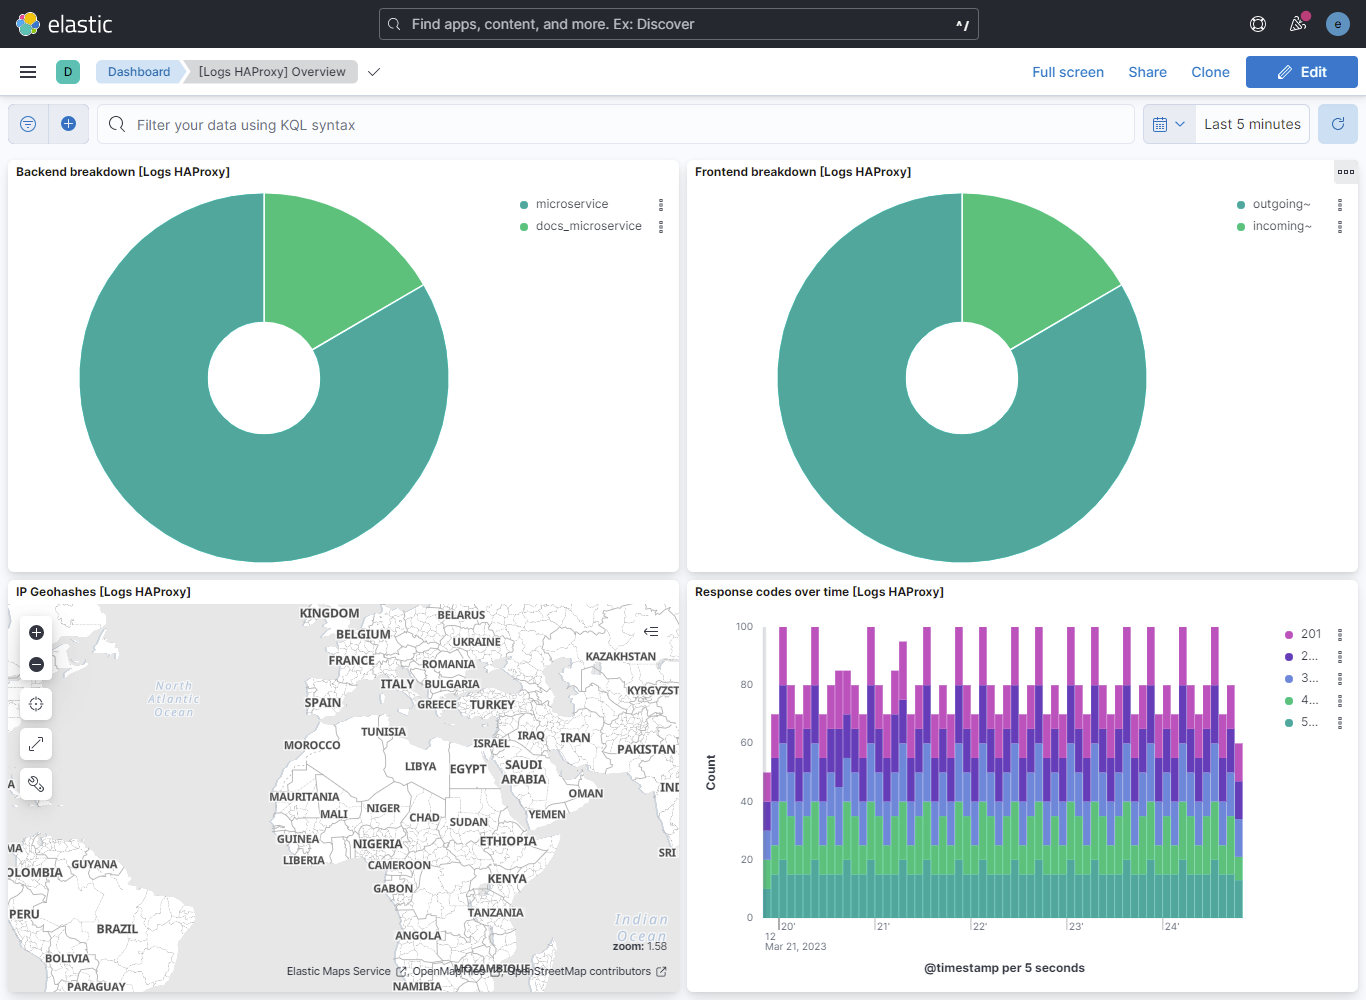The width and height of the screenshot is (1366, 1000).
Task: Refresh the dashboard with the refresh icon
Action: (1337, 123)
